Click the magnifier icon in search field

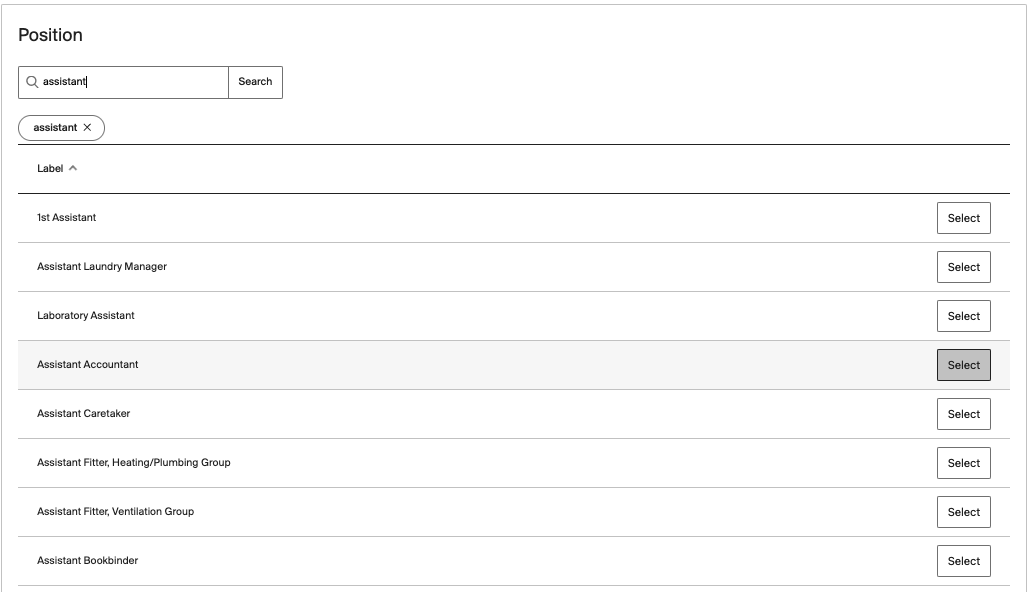(32, 82)
